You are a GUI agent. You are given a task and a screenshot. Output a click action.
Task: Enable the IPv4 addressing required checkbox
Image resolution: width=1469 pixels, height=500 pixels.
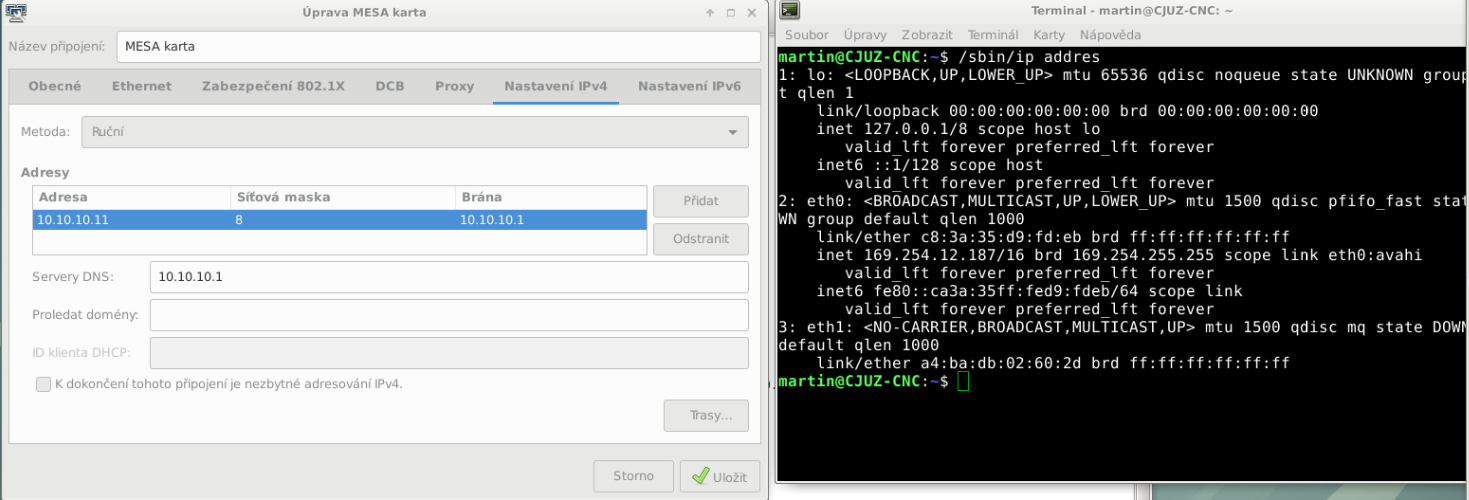pyautogui.click(x=43, y=384)
